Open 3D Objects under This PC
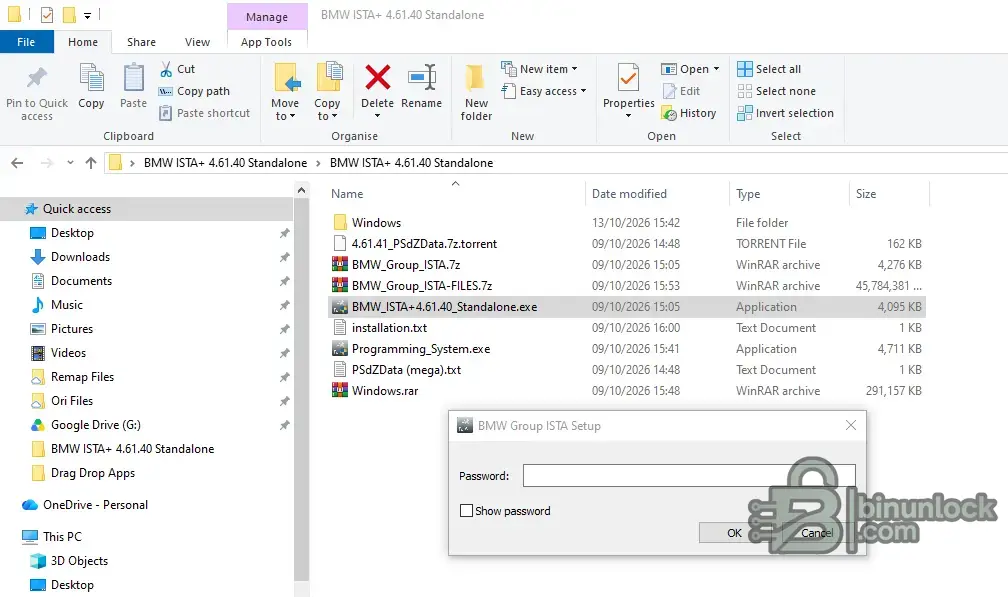1008x597 pixels. point(79,561)
